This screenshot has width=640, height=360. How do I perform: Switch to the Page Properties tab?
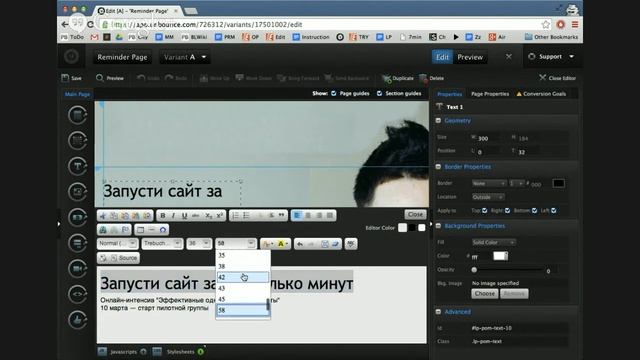490,94
